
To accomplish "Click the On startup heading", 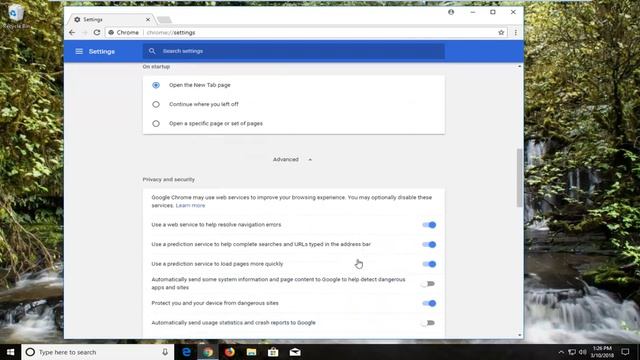I will [x=156, y=66].
